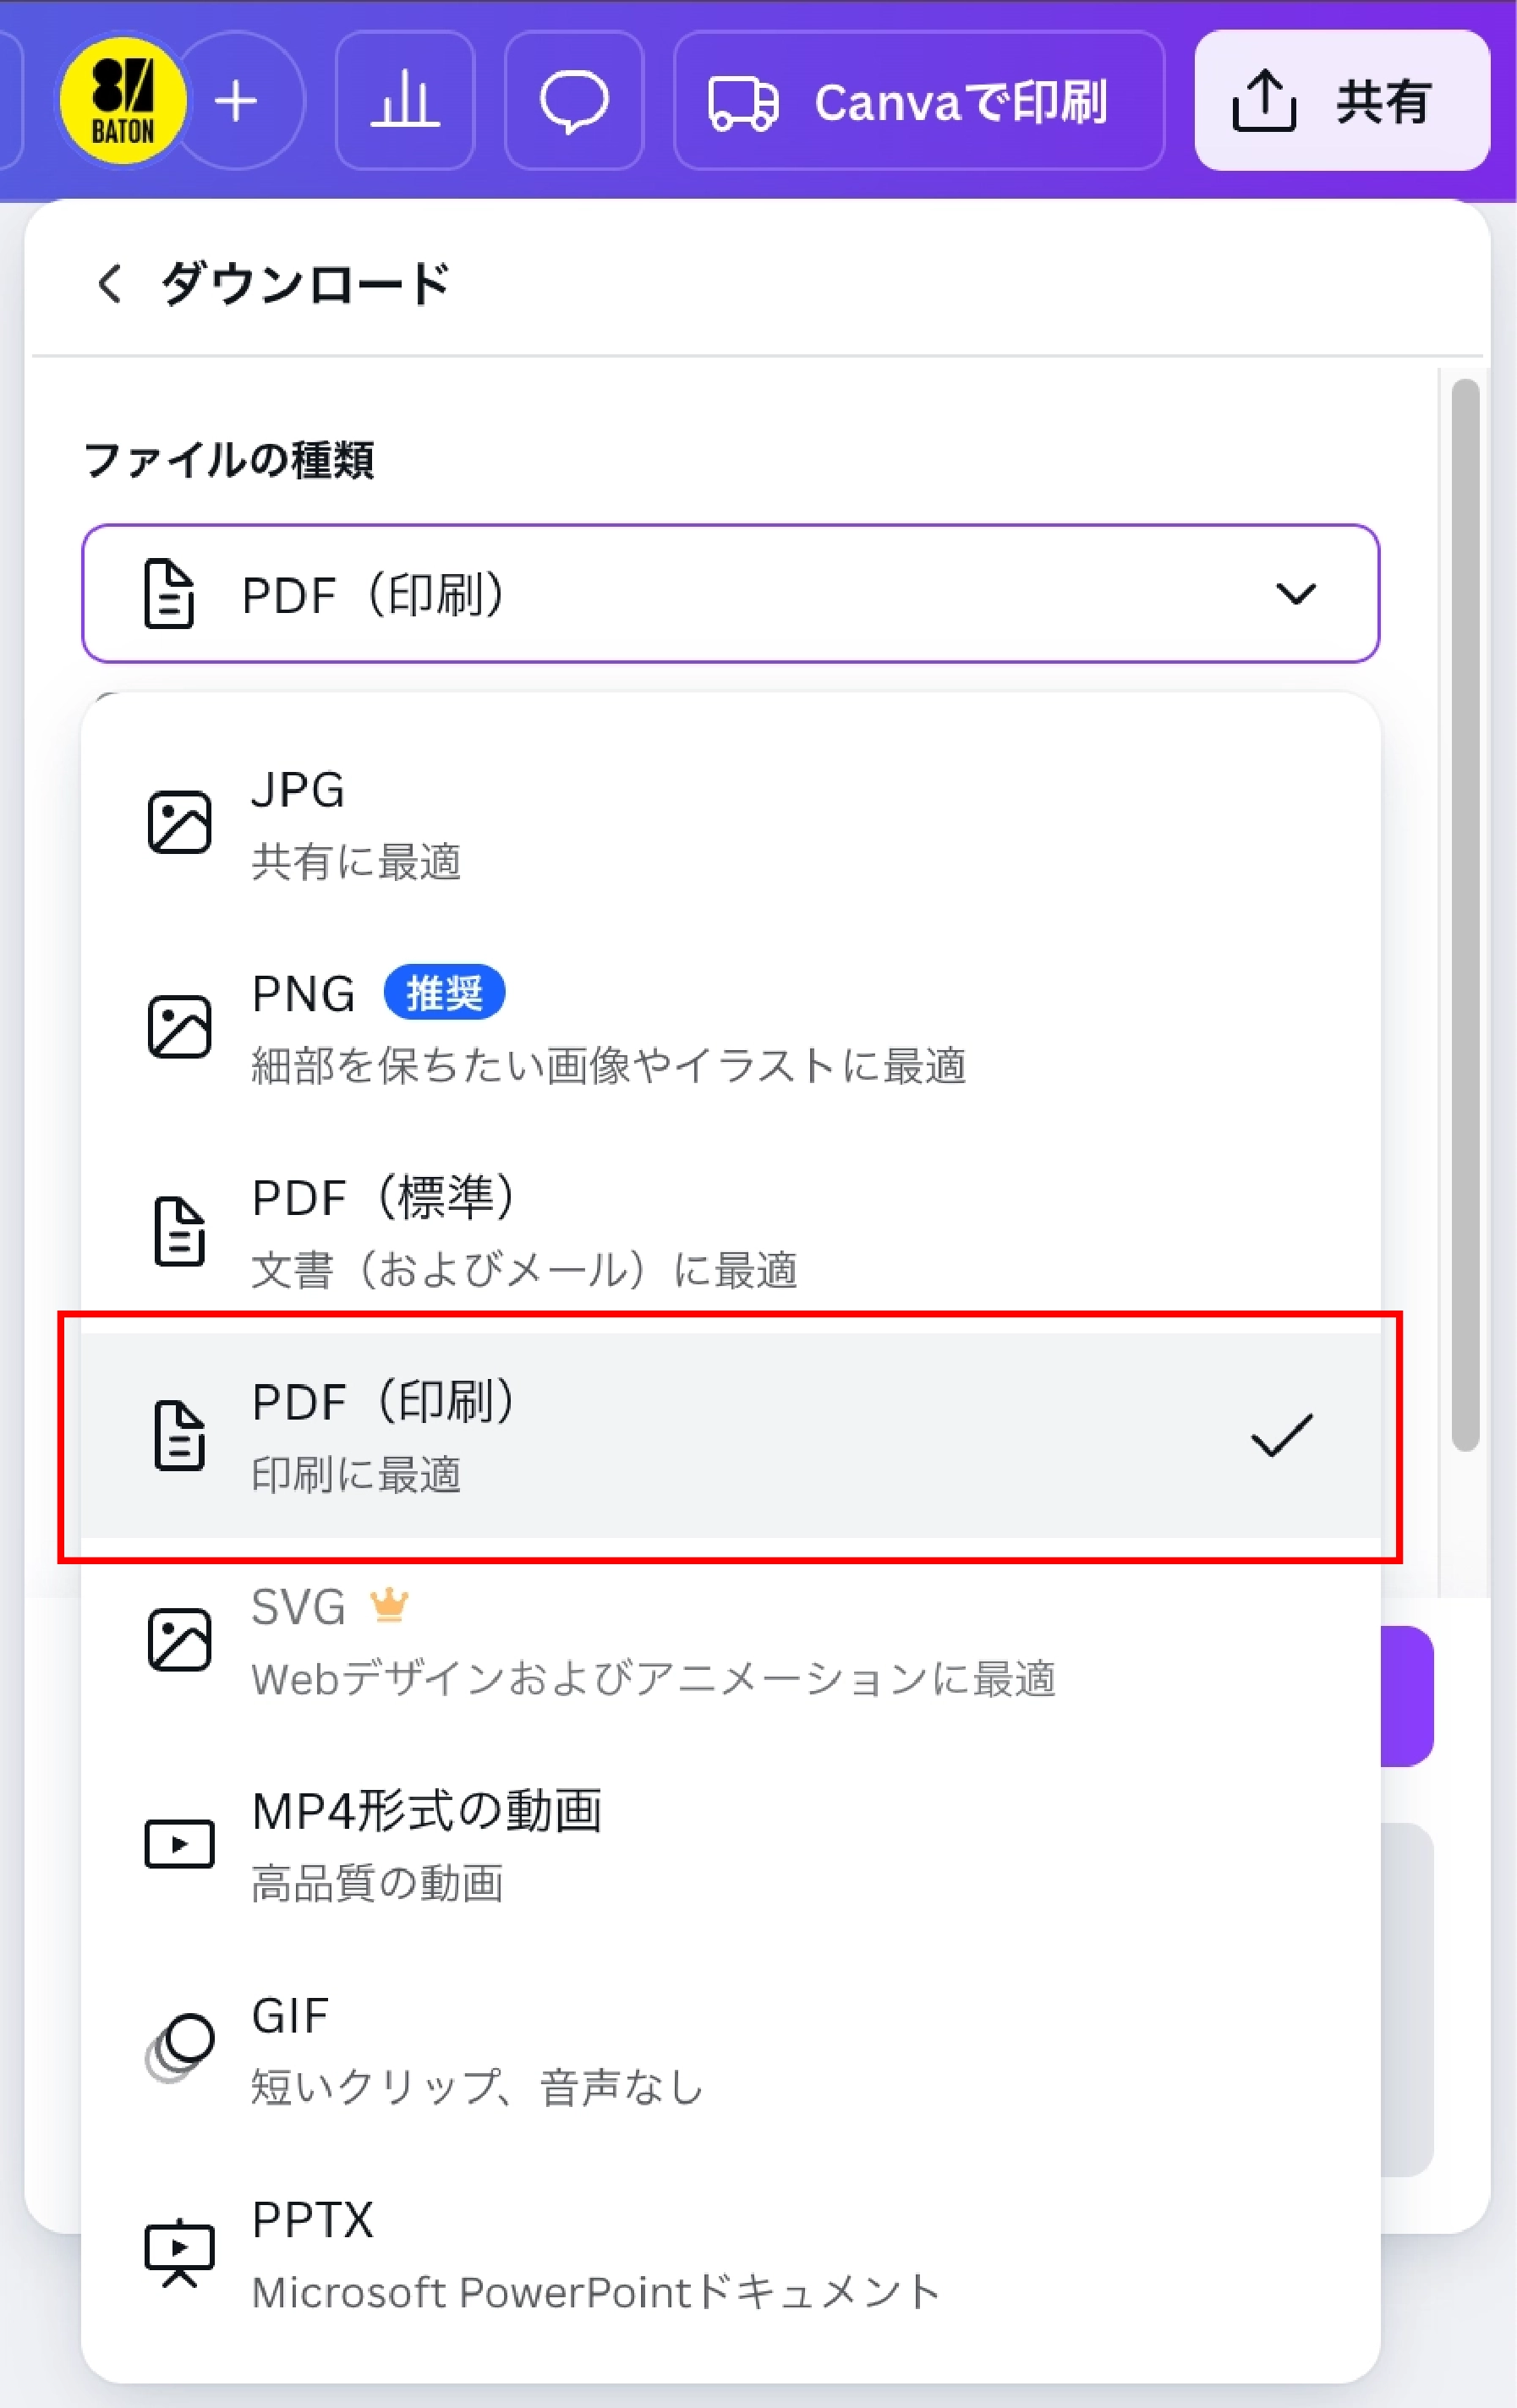Click the 印刷に最適 description text
Screen dimensions: 1517x2408
[356, 1474]
